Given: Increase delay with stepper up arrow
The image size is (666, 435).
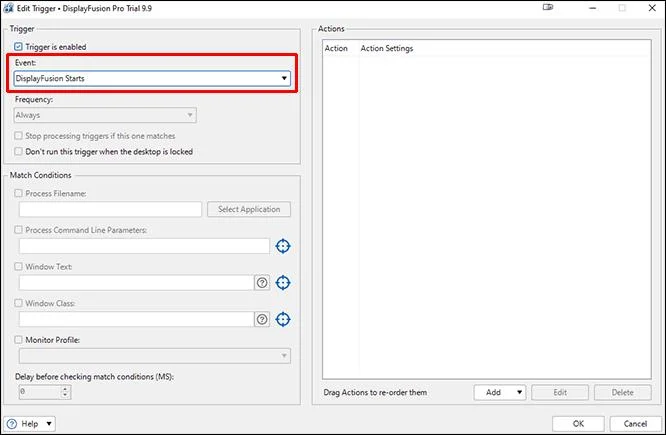Looking at the screenshot, I should click(x=65, y=389).
